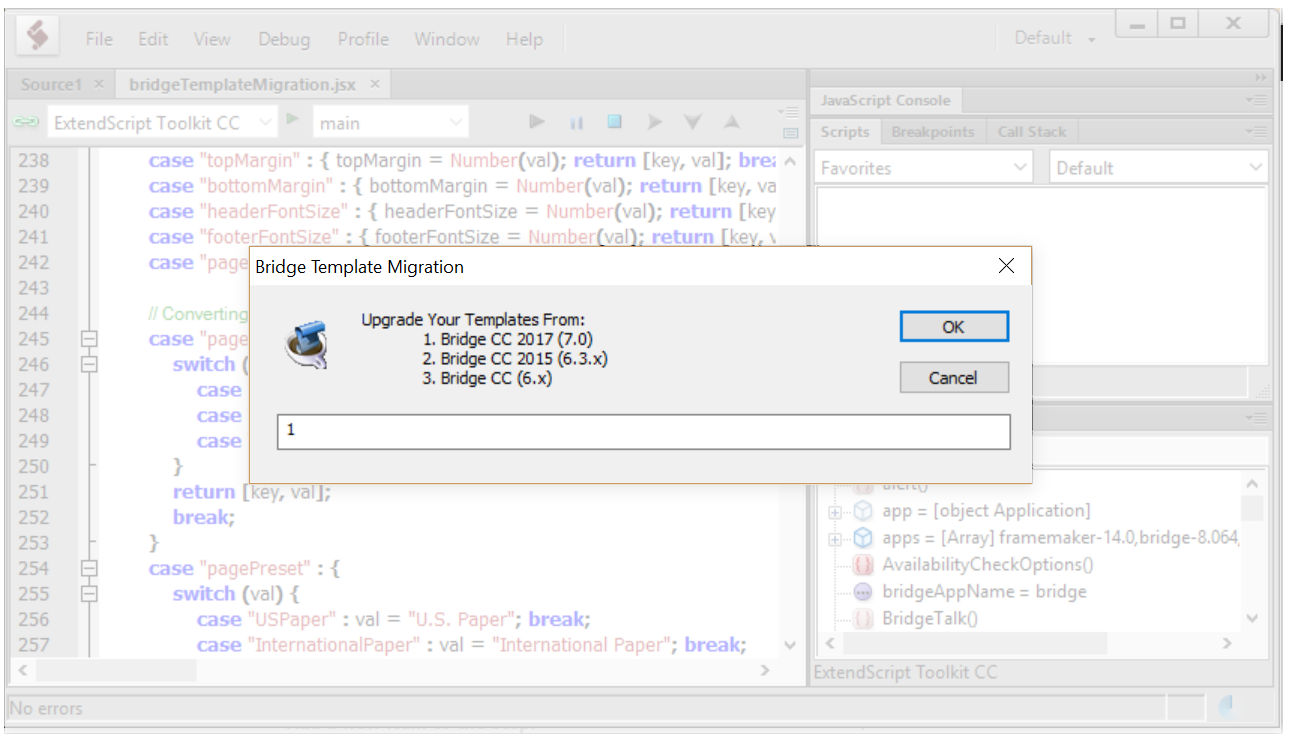Open the Data Browser panel flyout menu

(x=1259, y=417)
